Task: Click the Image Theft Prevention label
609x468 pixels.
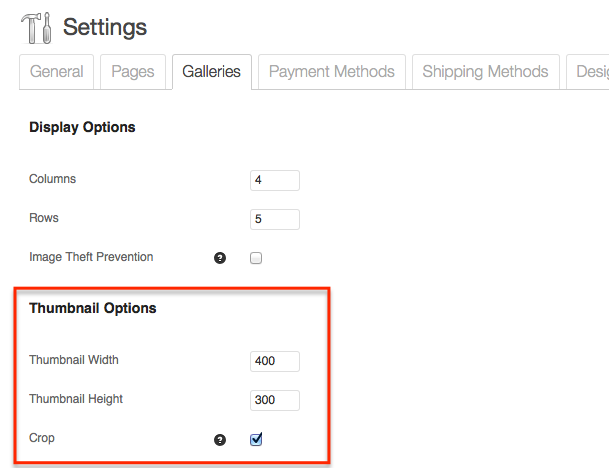Action: 91,257
